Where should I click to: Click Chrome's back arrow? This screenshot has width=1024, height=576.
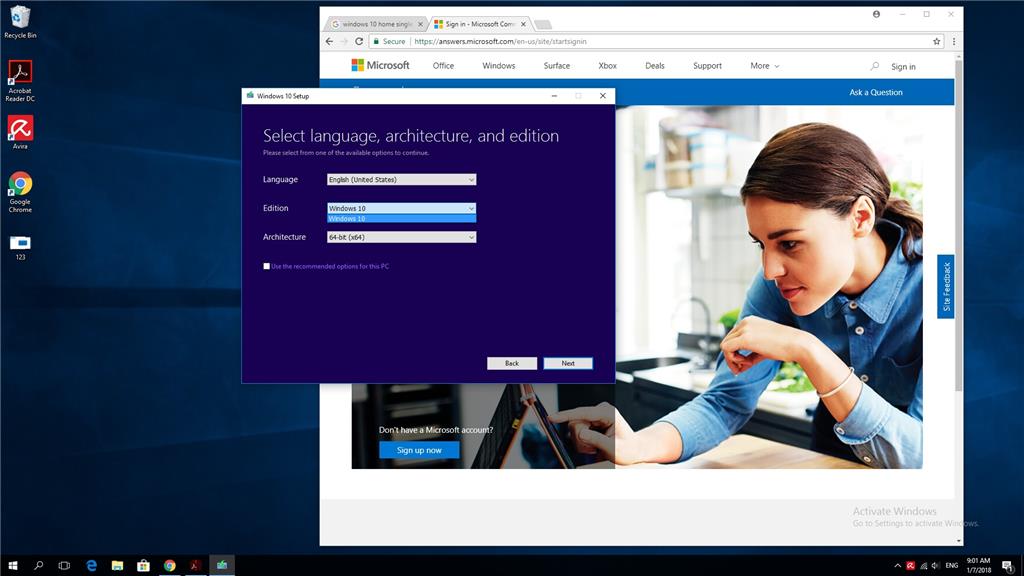coord(329,41)
